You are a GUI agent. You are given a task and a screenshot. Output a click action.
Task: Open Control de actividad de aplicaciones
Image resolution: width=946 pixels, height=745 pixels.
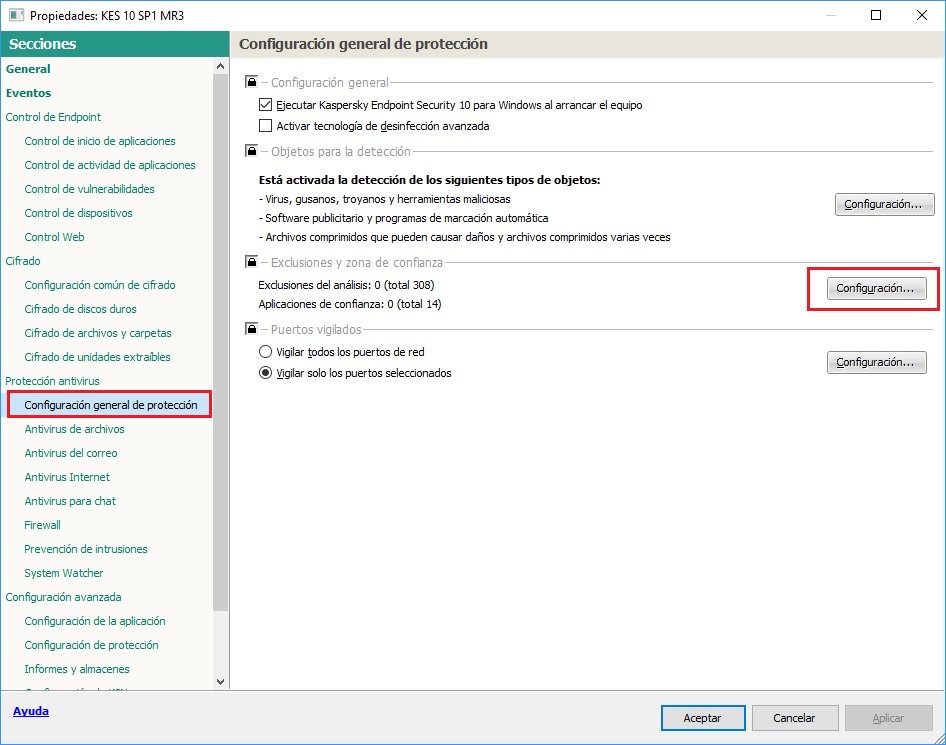pos(110,165)
